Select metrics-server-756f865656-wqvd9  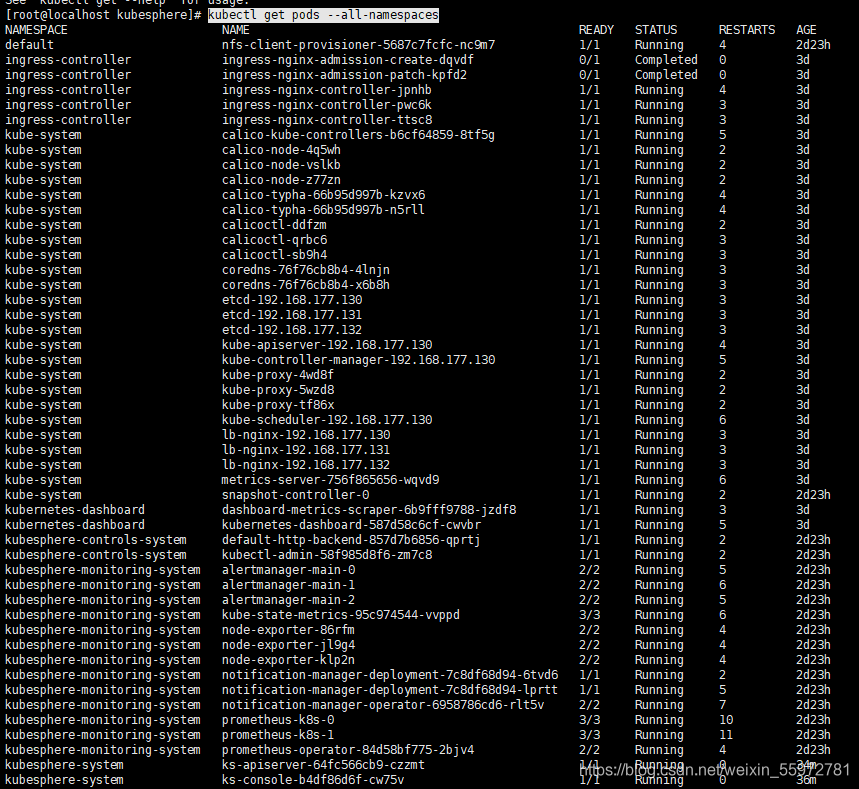click(330, 480)
